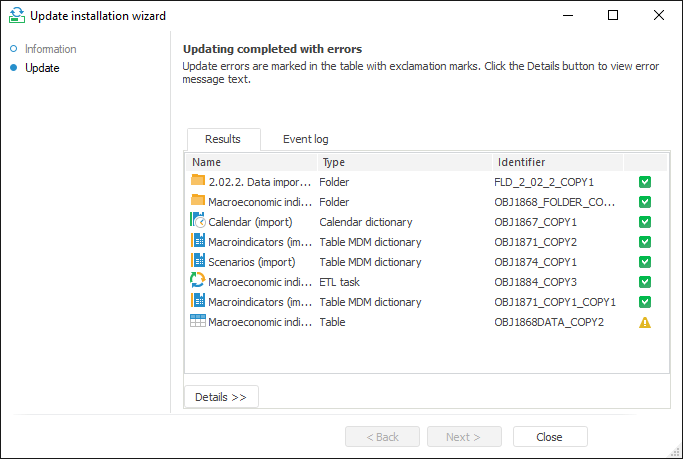Select the OBJ1871_COPY2 Macroindicators row
Image resolution: width=683 pixels, height=459 pixels.
pos(400,242)
